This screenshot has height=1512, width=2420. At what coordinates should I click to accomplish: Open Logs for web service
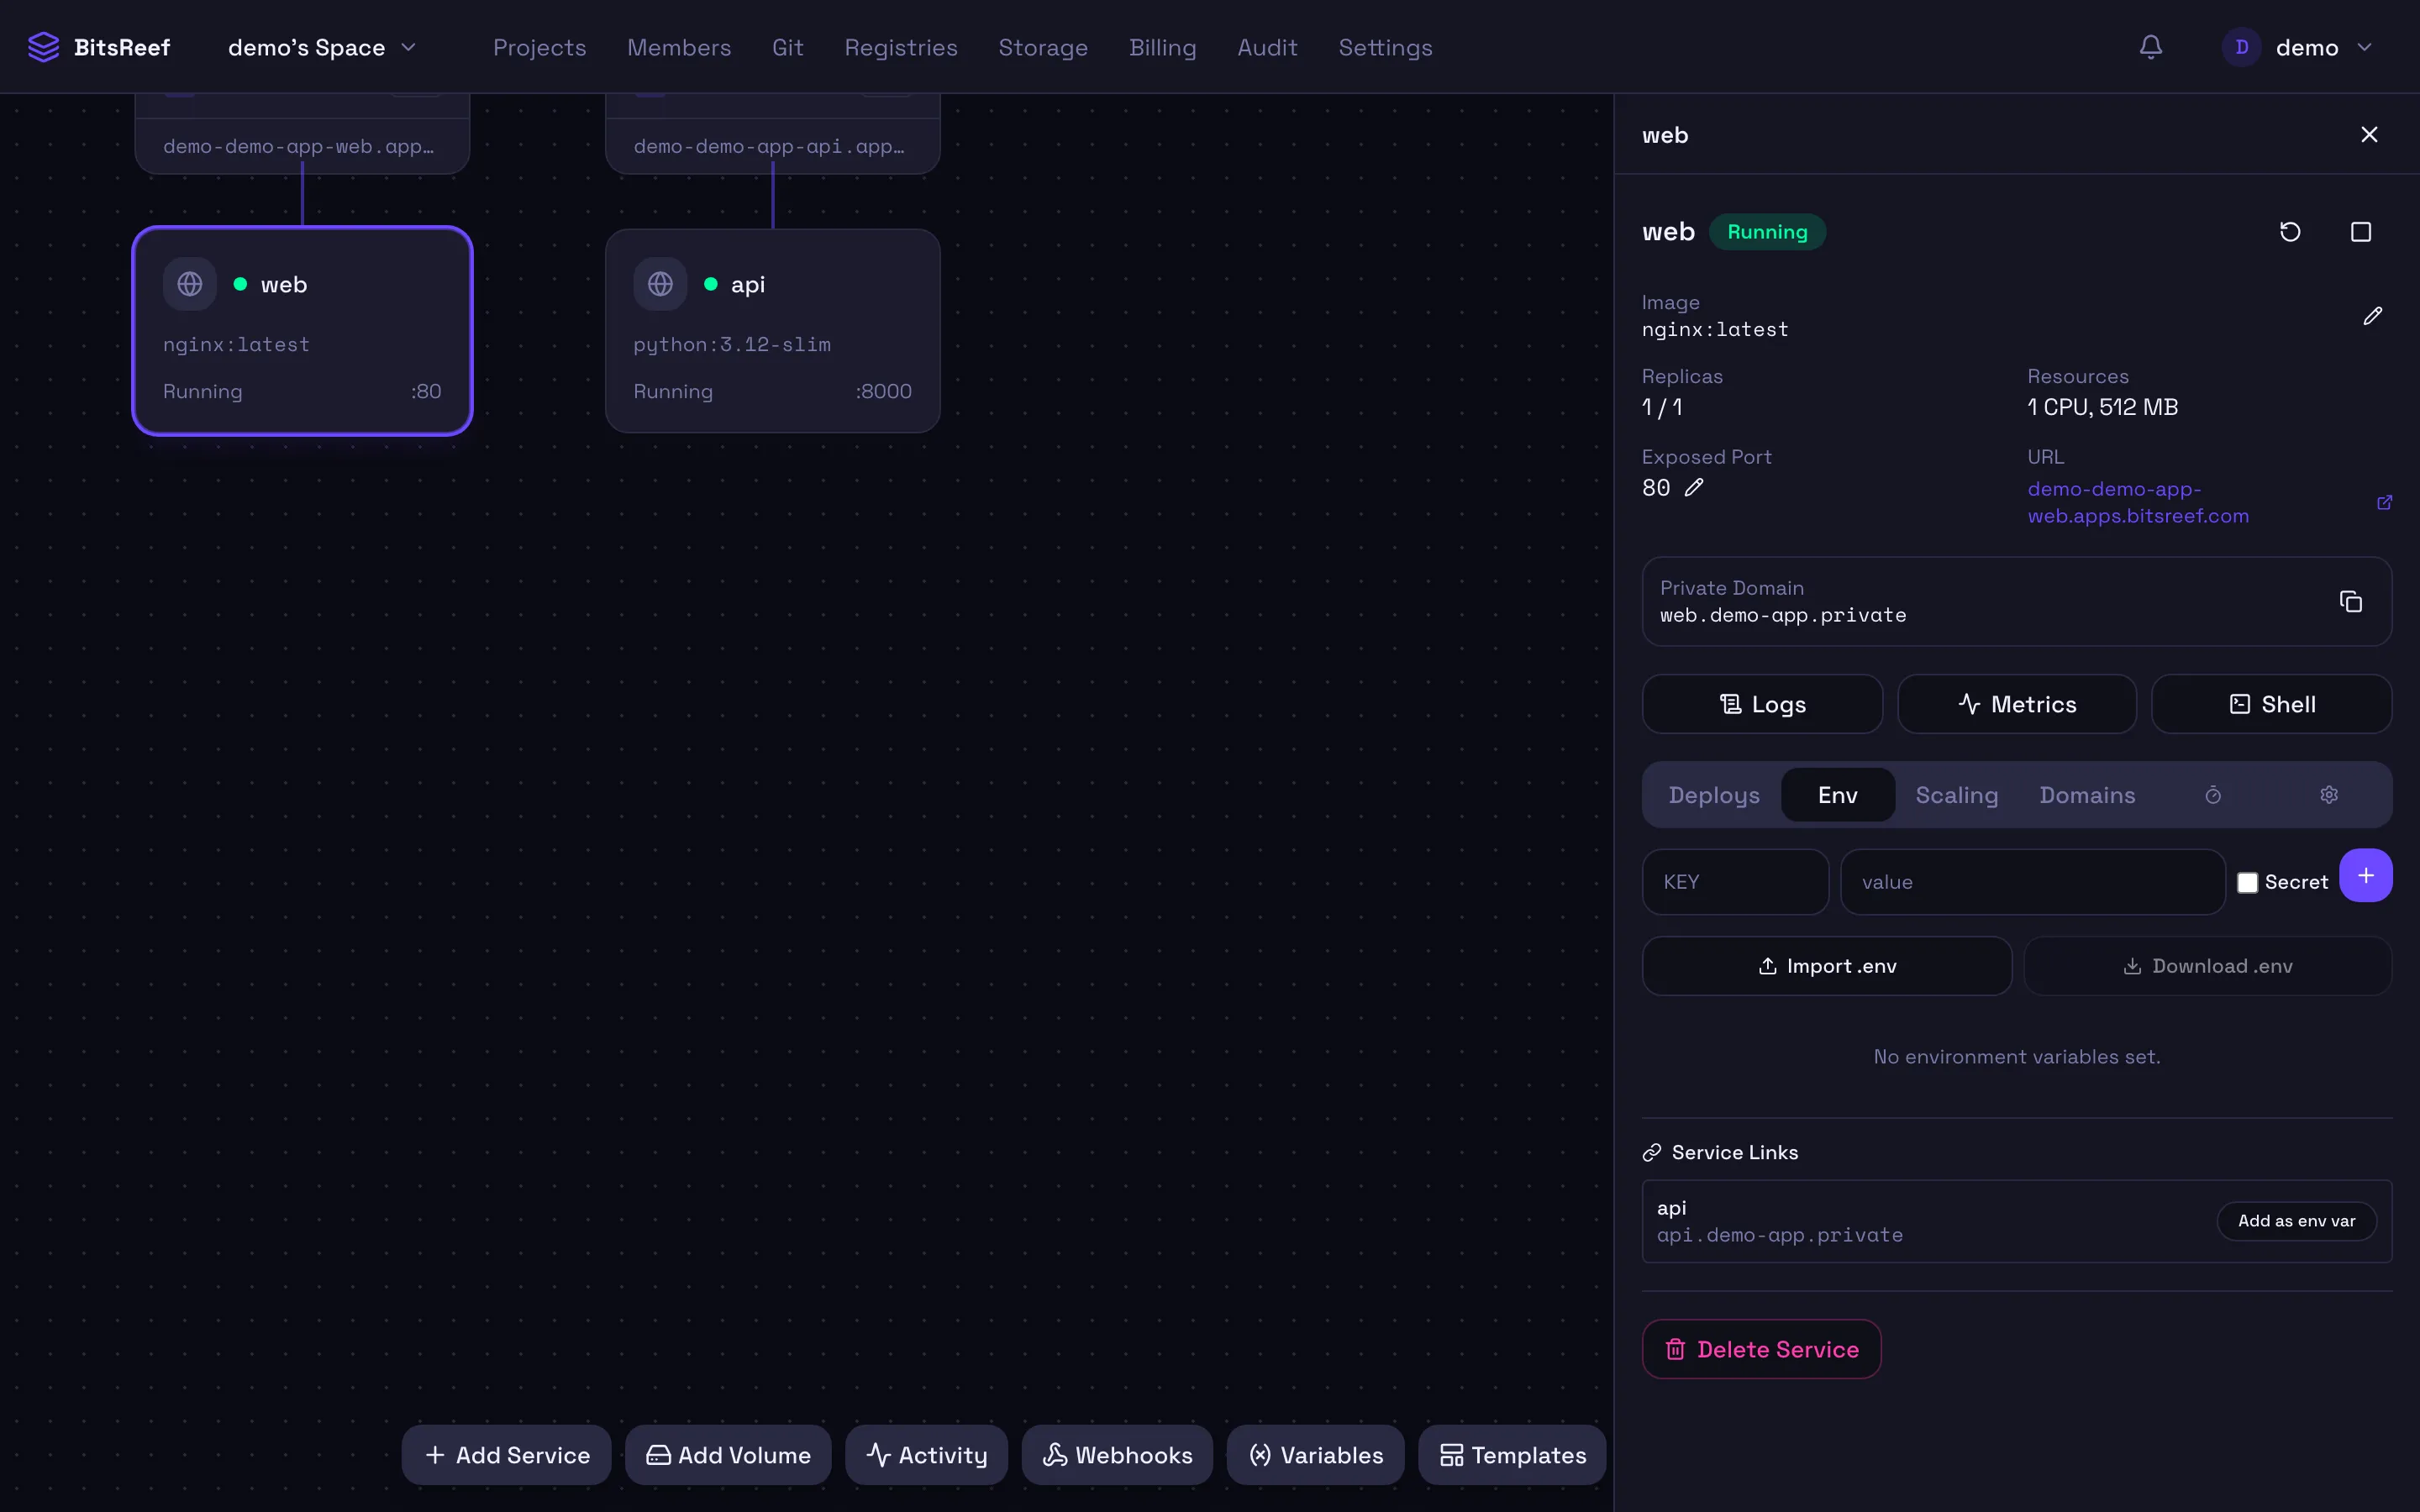(x=1762, y=704)
